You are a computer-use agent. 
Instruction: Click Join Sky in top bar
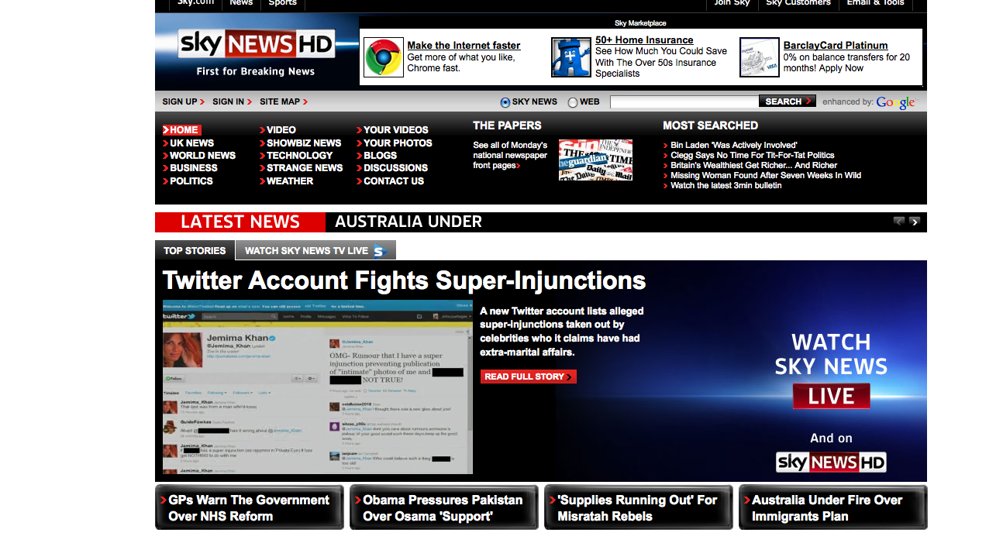click(x=732, y=3)
